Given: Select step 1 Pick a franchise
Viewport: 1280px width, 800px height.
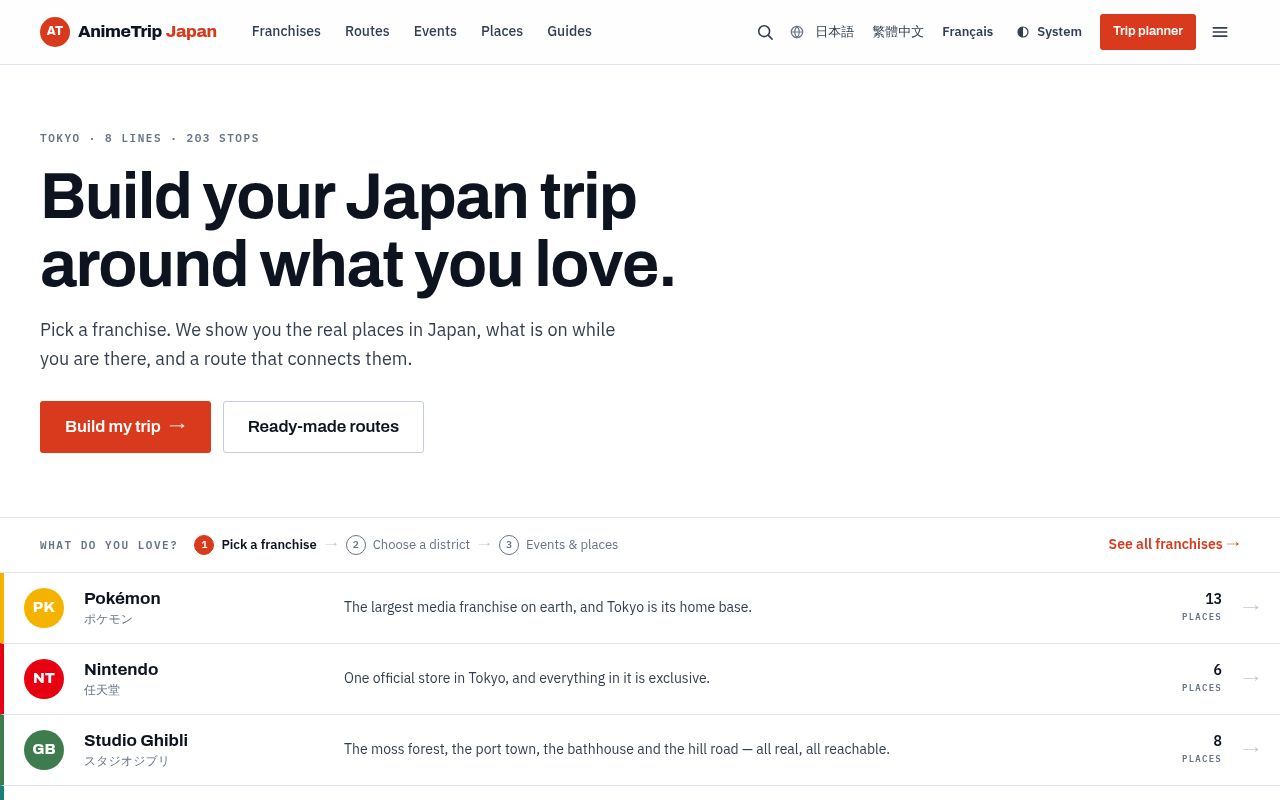Looking at the screenshot, I should pyautogui.click(x=256, y=545).
